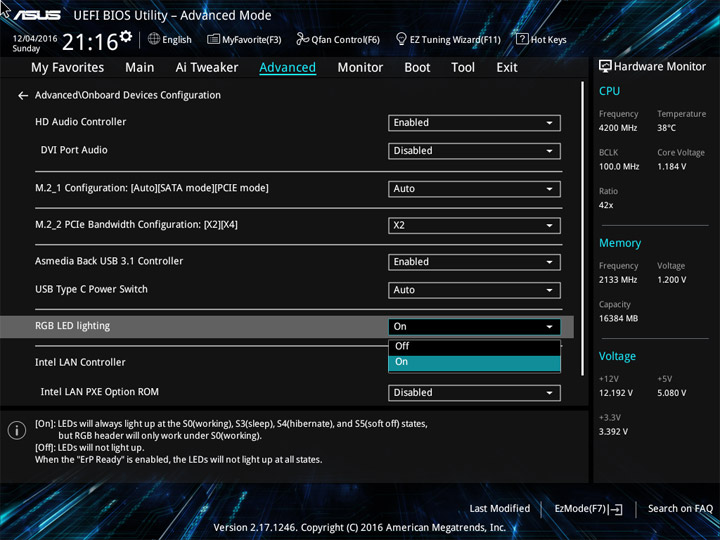Image resolution: width=720 pixels, height=540 pixels.
Task: Select the RGB LED lighting row label
Action: click(x=73, y=326)
